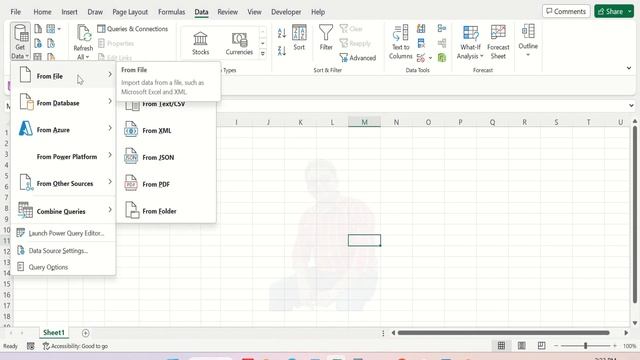The width and height of the screenshot is (640, 360).
Task: Click the vertical scrollbar
Action: pos(635,214)
